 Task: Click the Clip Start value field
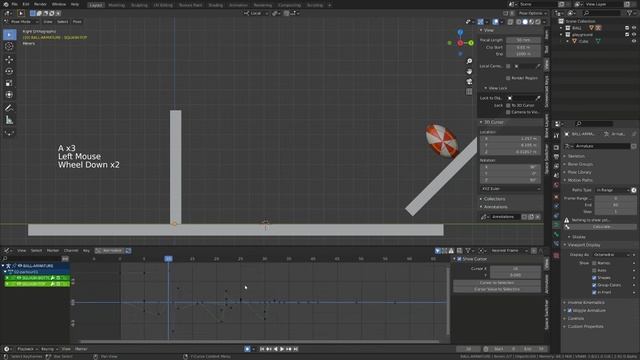[x=523, y=48]
